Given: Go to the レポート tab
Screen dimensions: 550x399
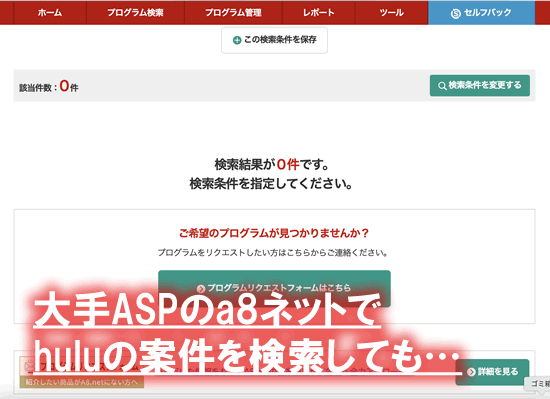Looking at the screenshot, I should tap(318, 13).
